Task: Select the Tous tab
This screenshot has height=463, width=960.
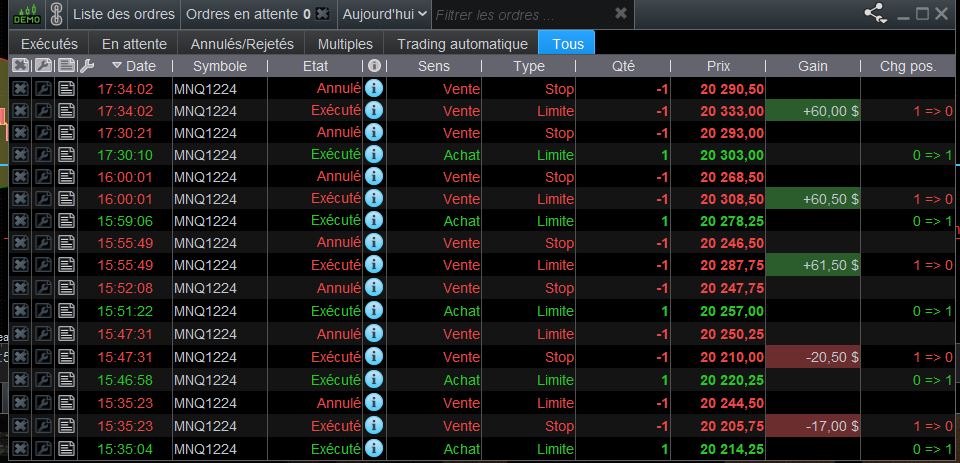Action: click(568, 43)
